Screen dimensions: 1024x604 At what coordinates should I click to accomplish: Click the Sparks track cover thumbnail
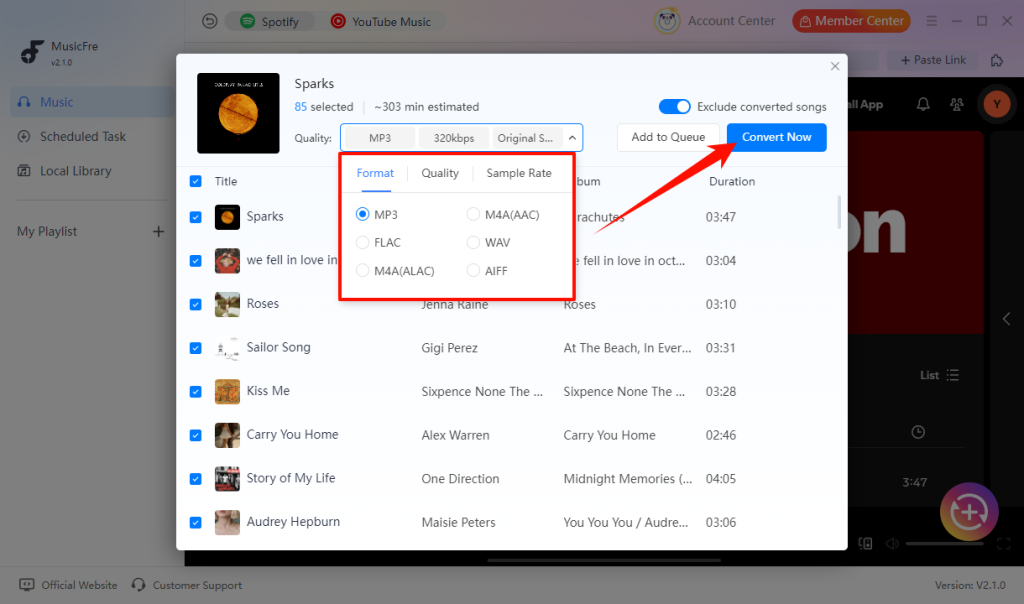[227, 217]
